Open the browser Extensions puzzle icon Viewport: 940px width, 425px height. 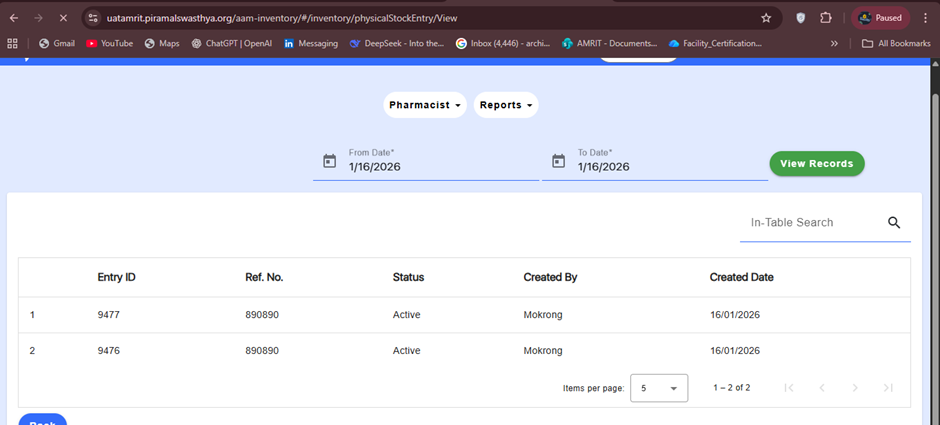826,18
